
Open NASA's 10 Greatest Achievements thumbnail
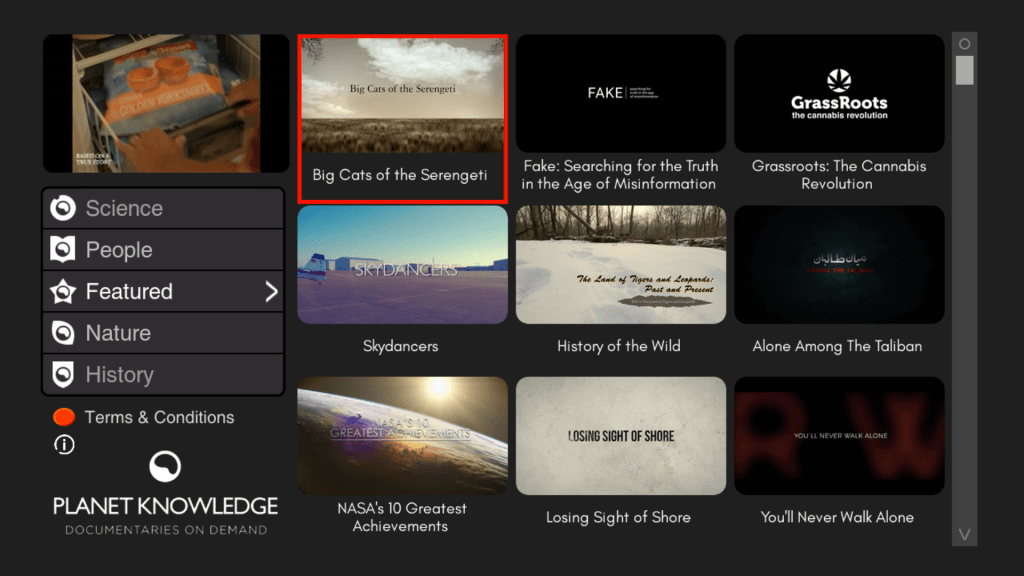coord(402,436)
